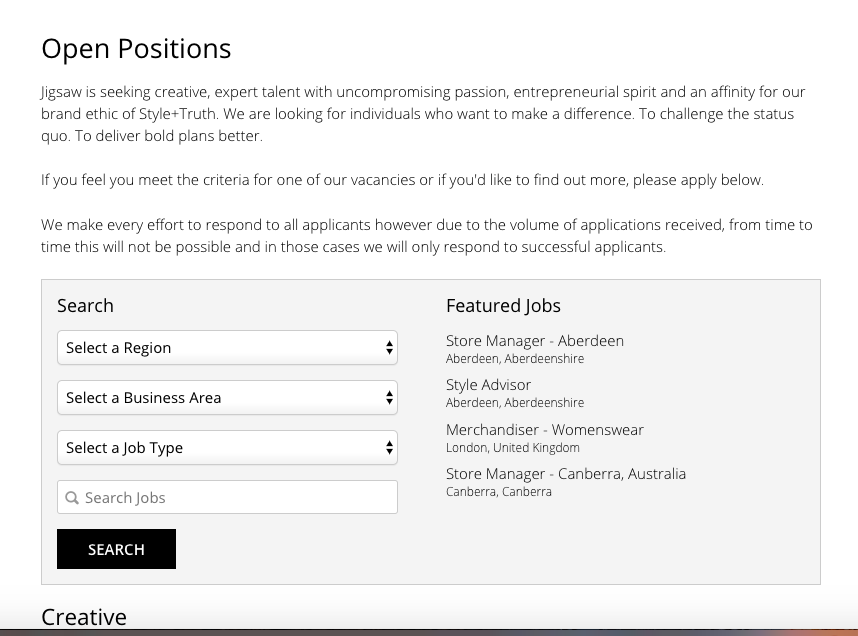858x636 pixels.
Task: Open the Select a Business Area dropdown
Action: click(x=227, y=397)
